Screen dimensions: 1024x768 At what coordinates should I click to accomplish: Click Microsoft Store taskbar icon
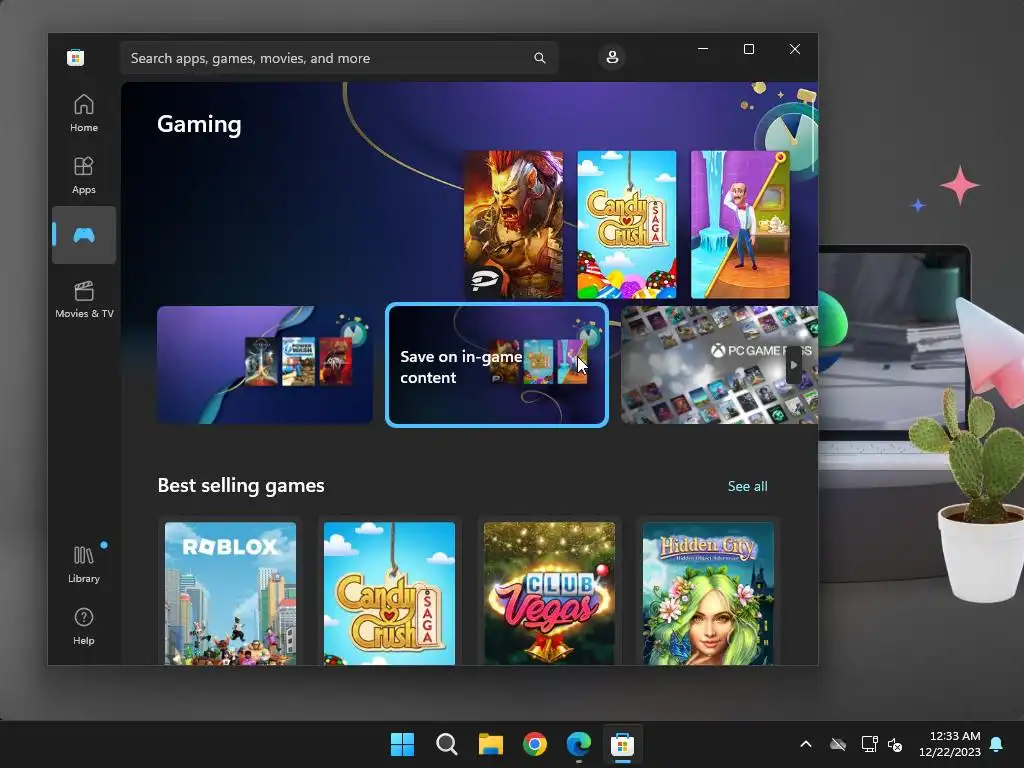[622, 744]
